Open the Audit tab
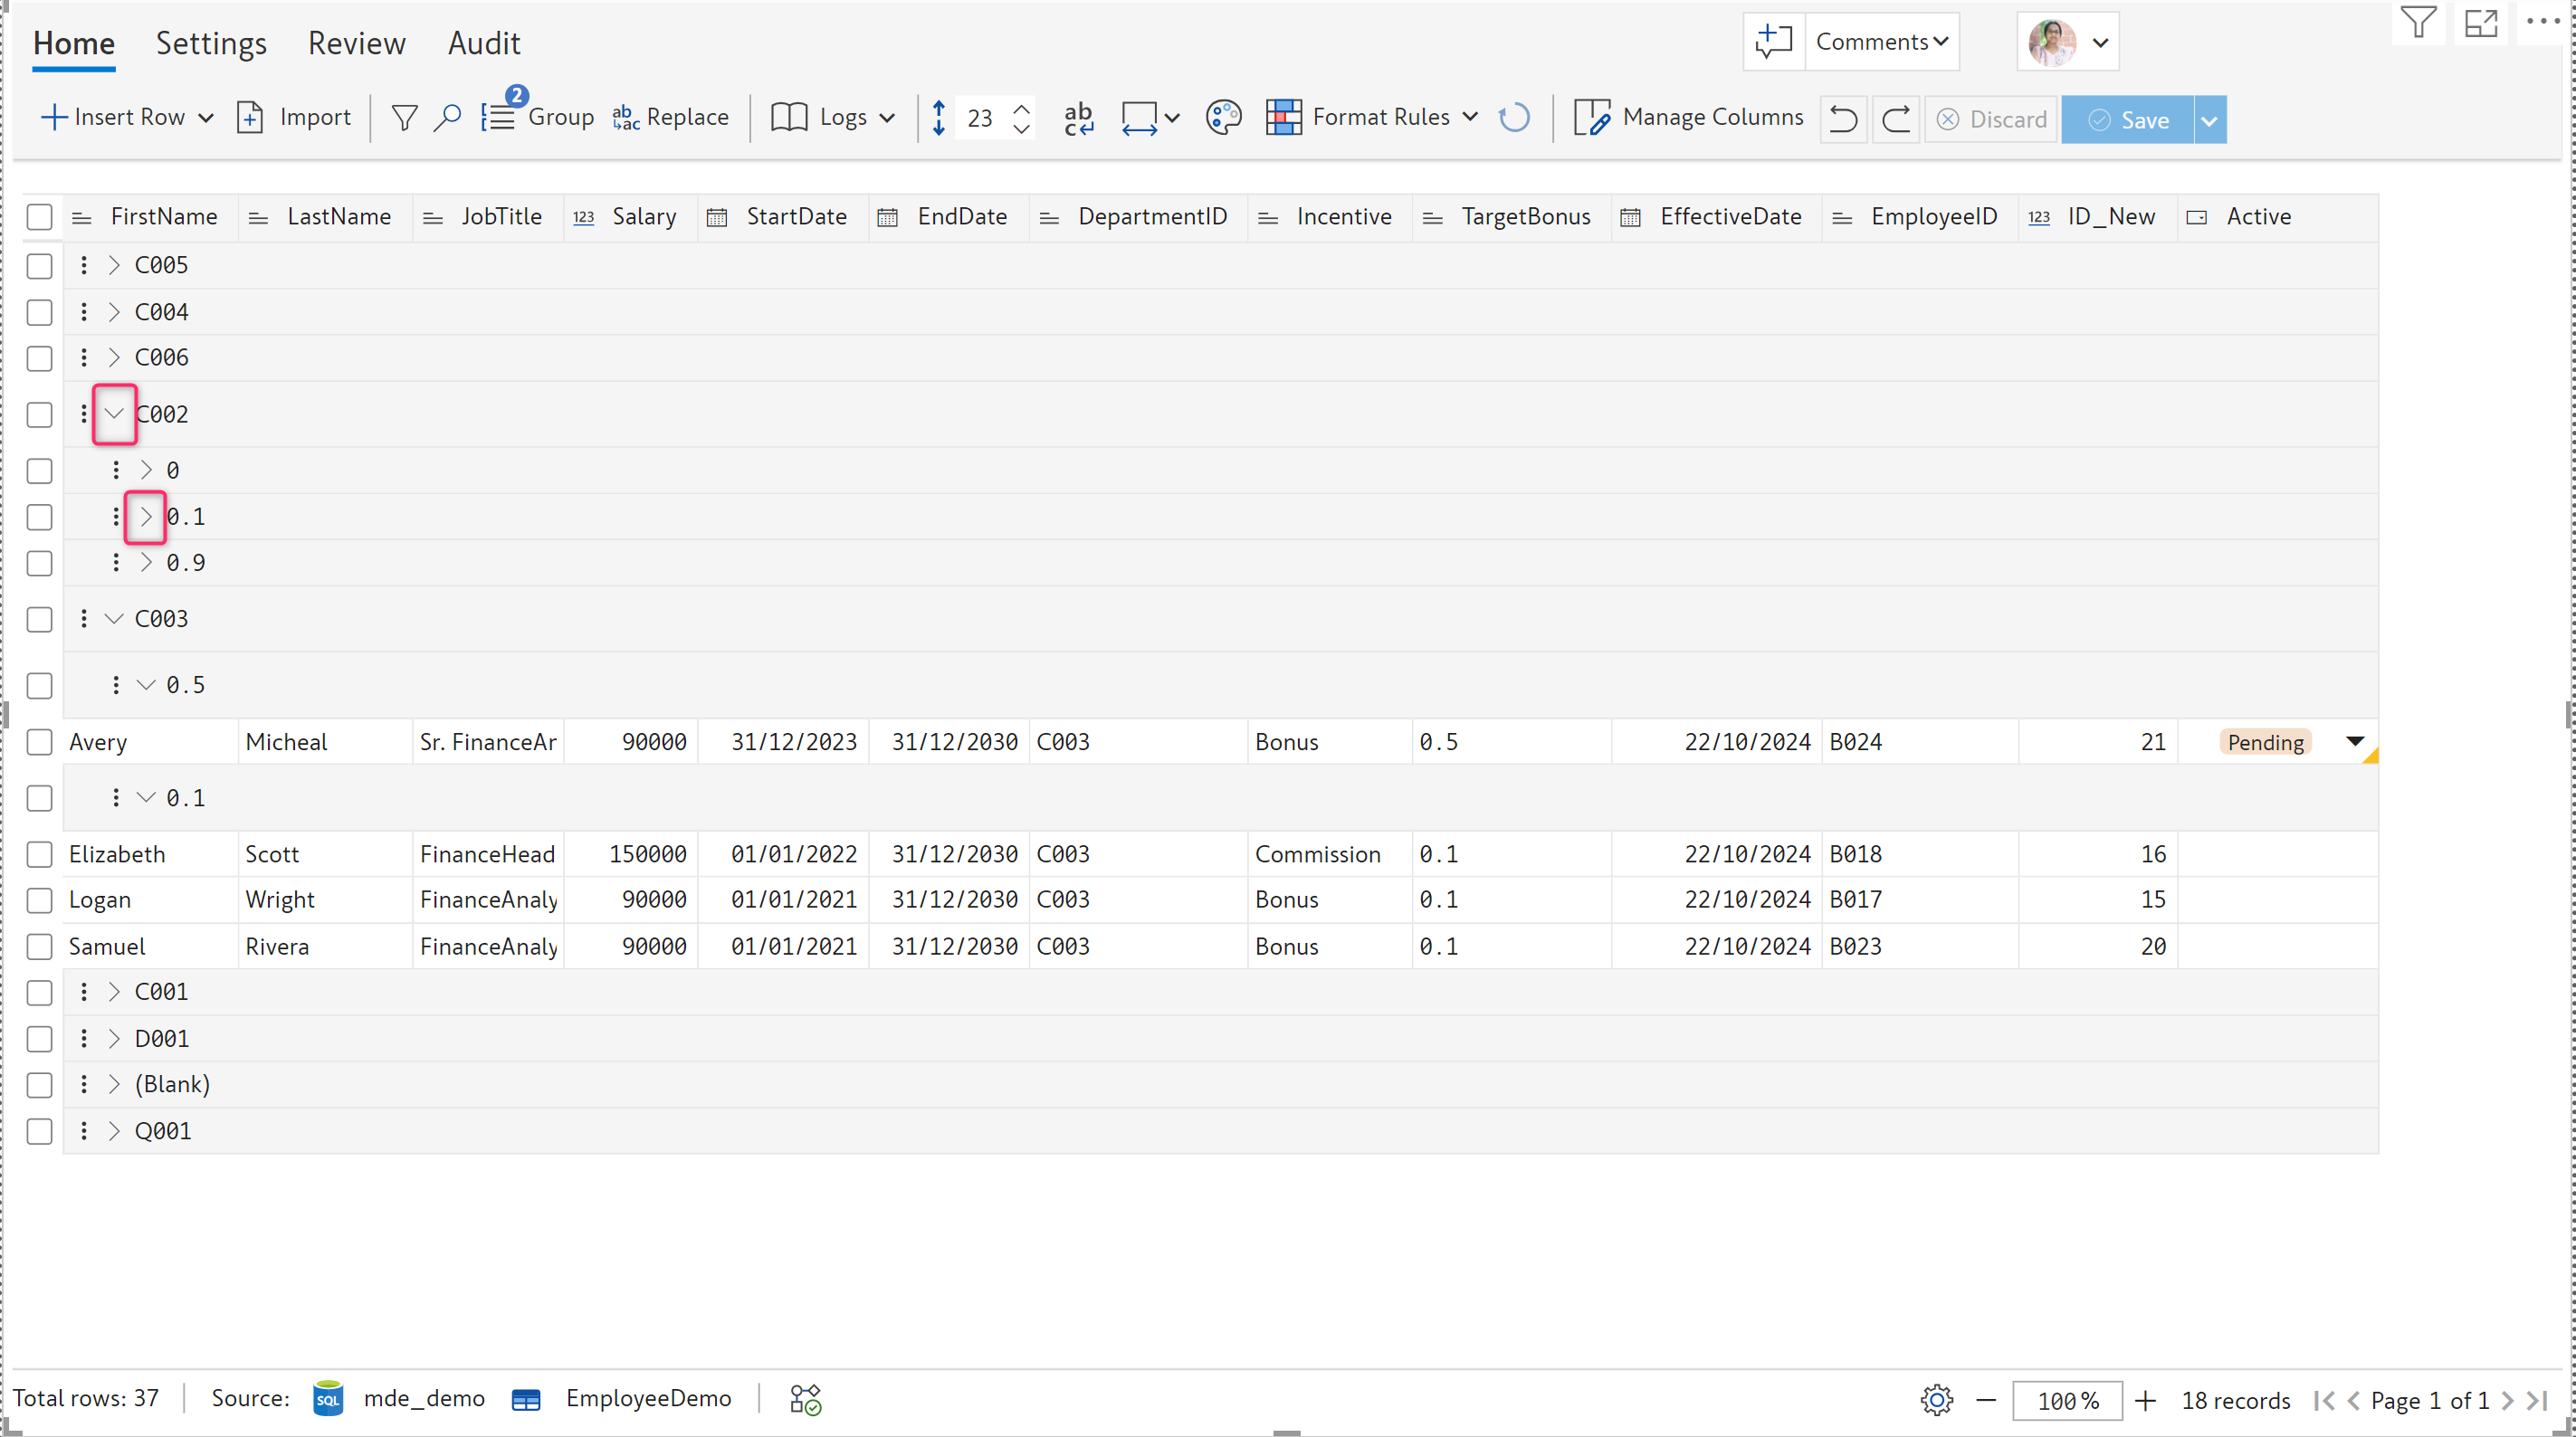The height and width of the screenshot is (1437, 2576). tap(484, 43)
